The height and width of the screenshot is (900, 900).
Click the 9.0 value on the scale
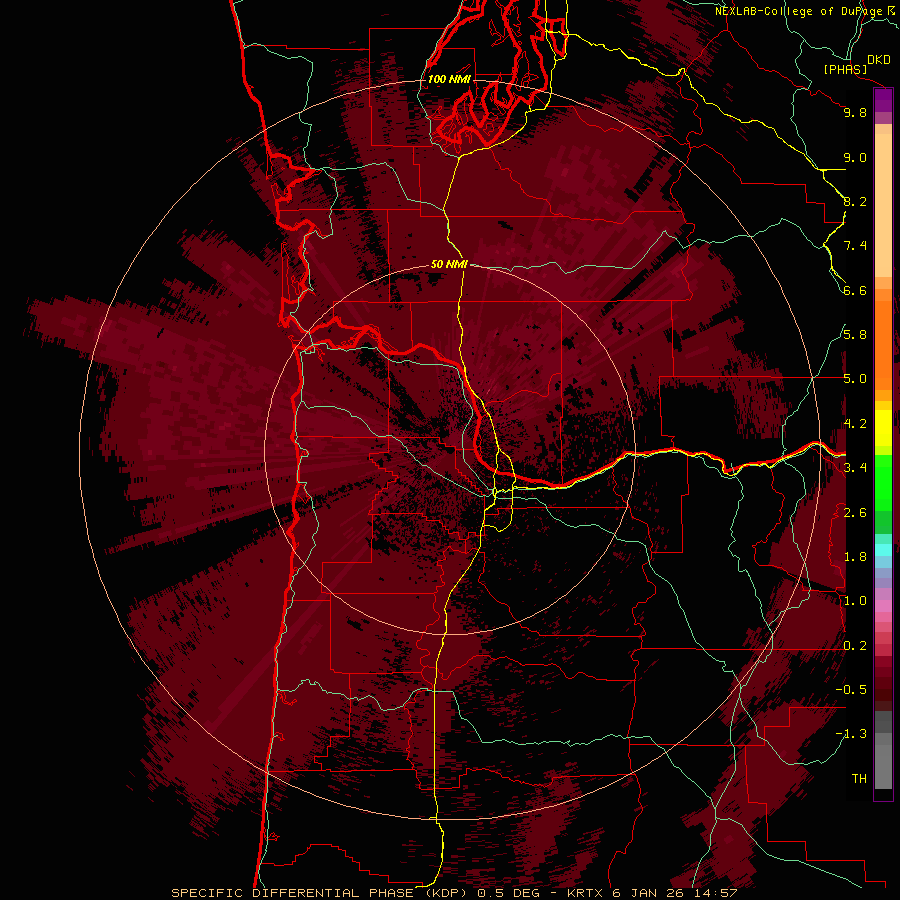click(855, 157)
